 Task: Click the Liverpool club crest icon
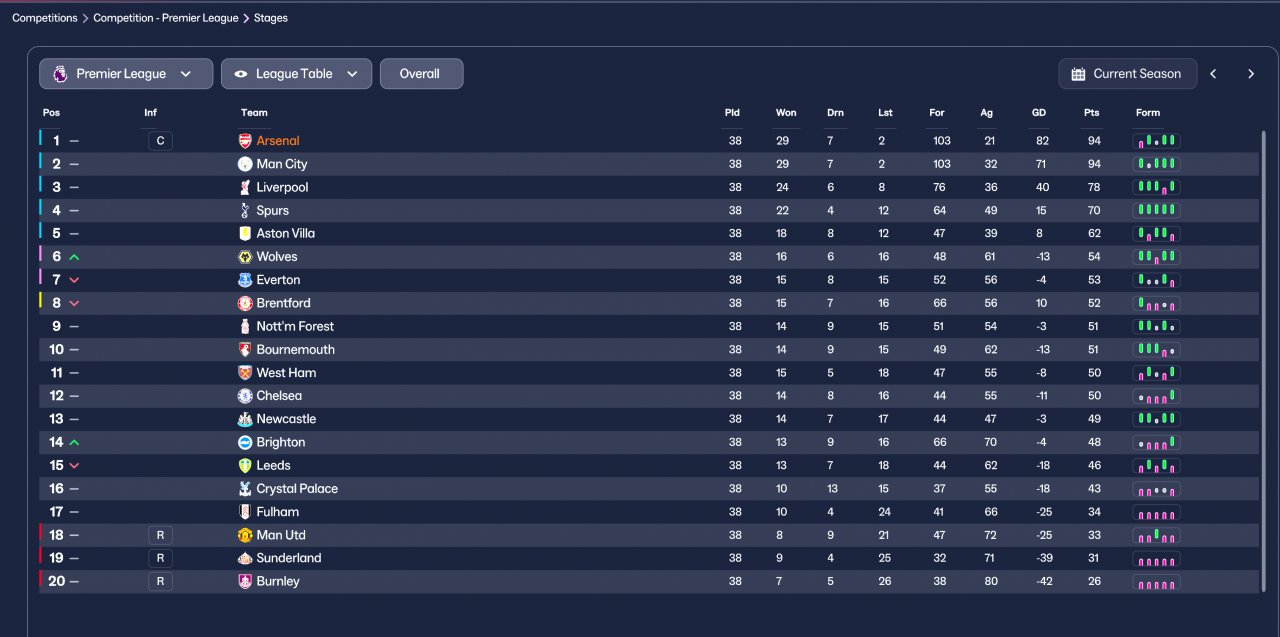pyautogui.click(x=245, y=187)
